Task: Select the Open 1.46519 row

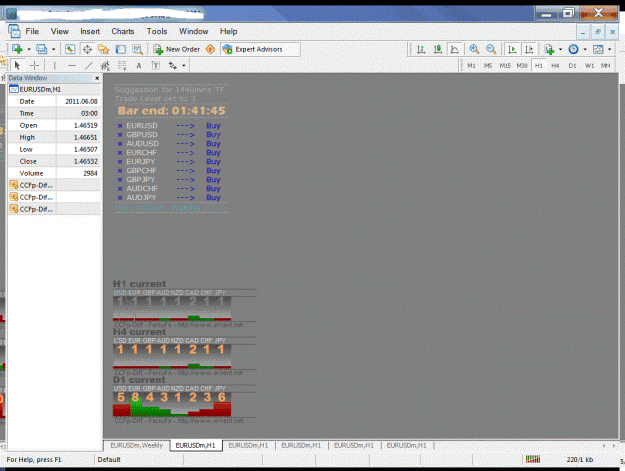Action: pos(54,125)
